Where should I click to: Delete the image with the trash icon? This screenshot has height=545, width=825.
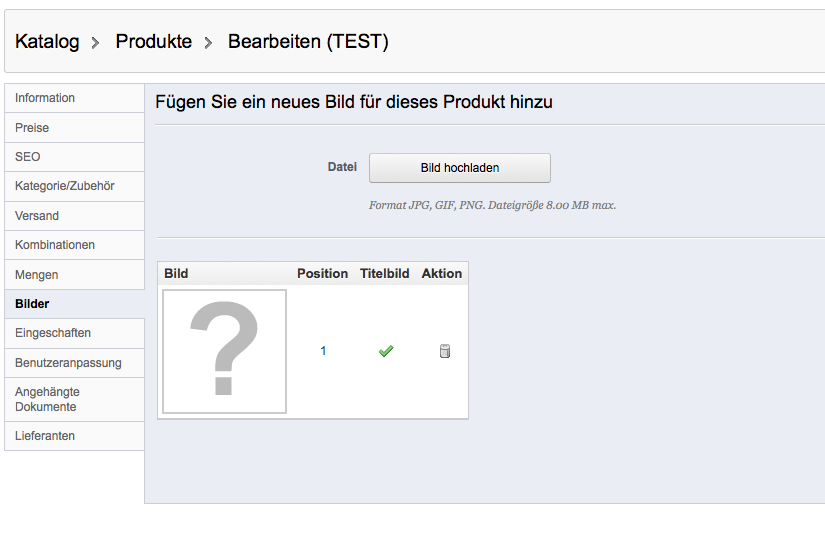(x=445, y=351)
